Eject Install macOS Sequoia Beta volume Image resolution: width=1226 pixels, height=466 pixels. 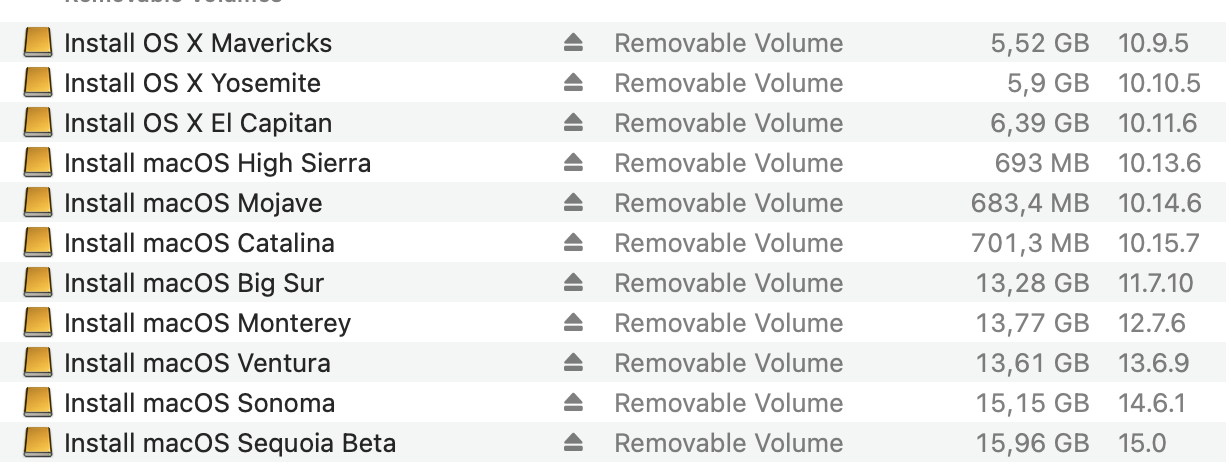572,443
